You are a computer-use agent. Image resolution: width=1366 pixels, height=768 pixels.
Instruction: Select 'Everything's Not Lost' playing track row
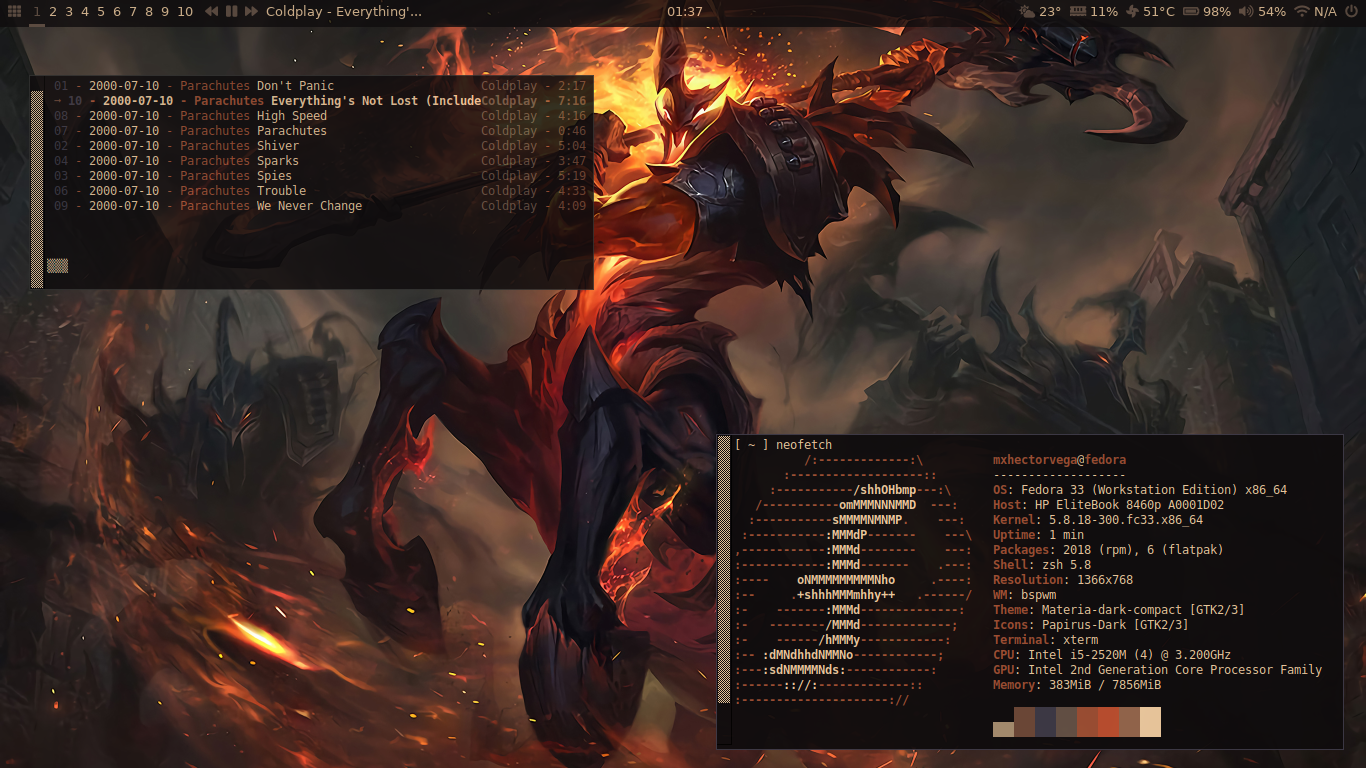point(319,101)
